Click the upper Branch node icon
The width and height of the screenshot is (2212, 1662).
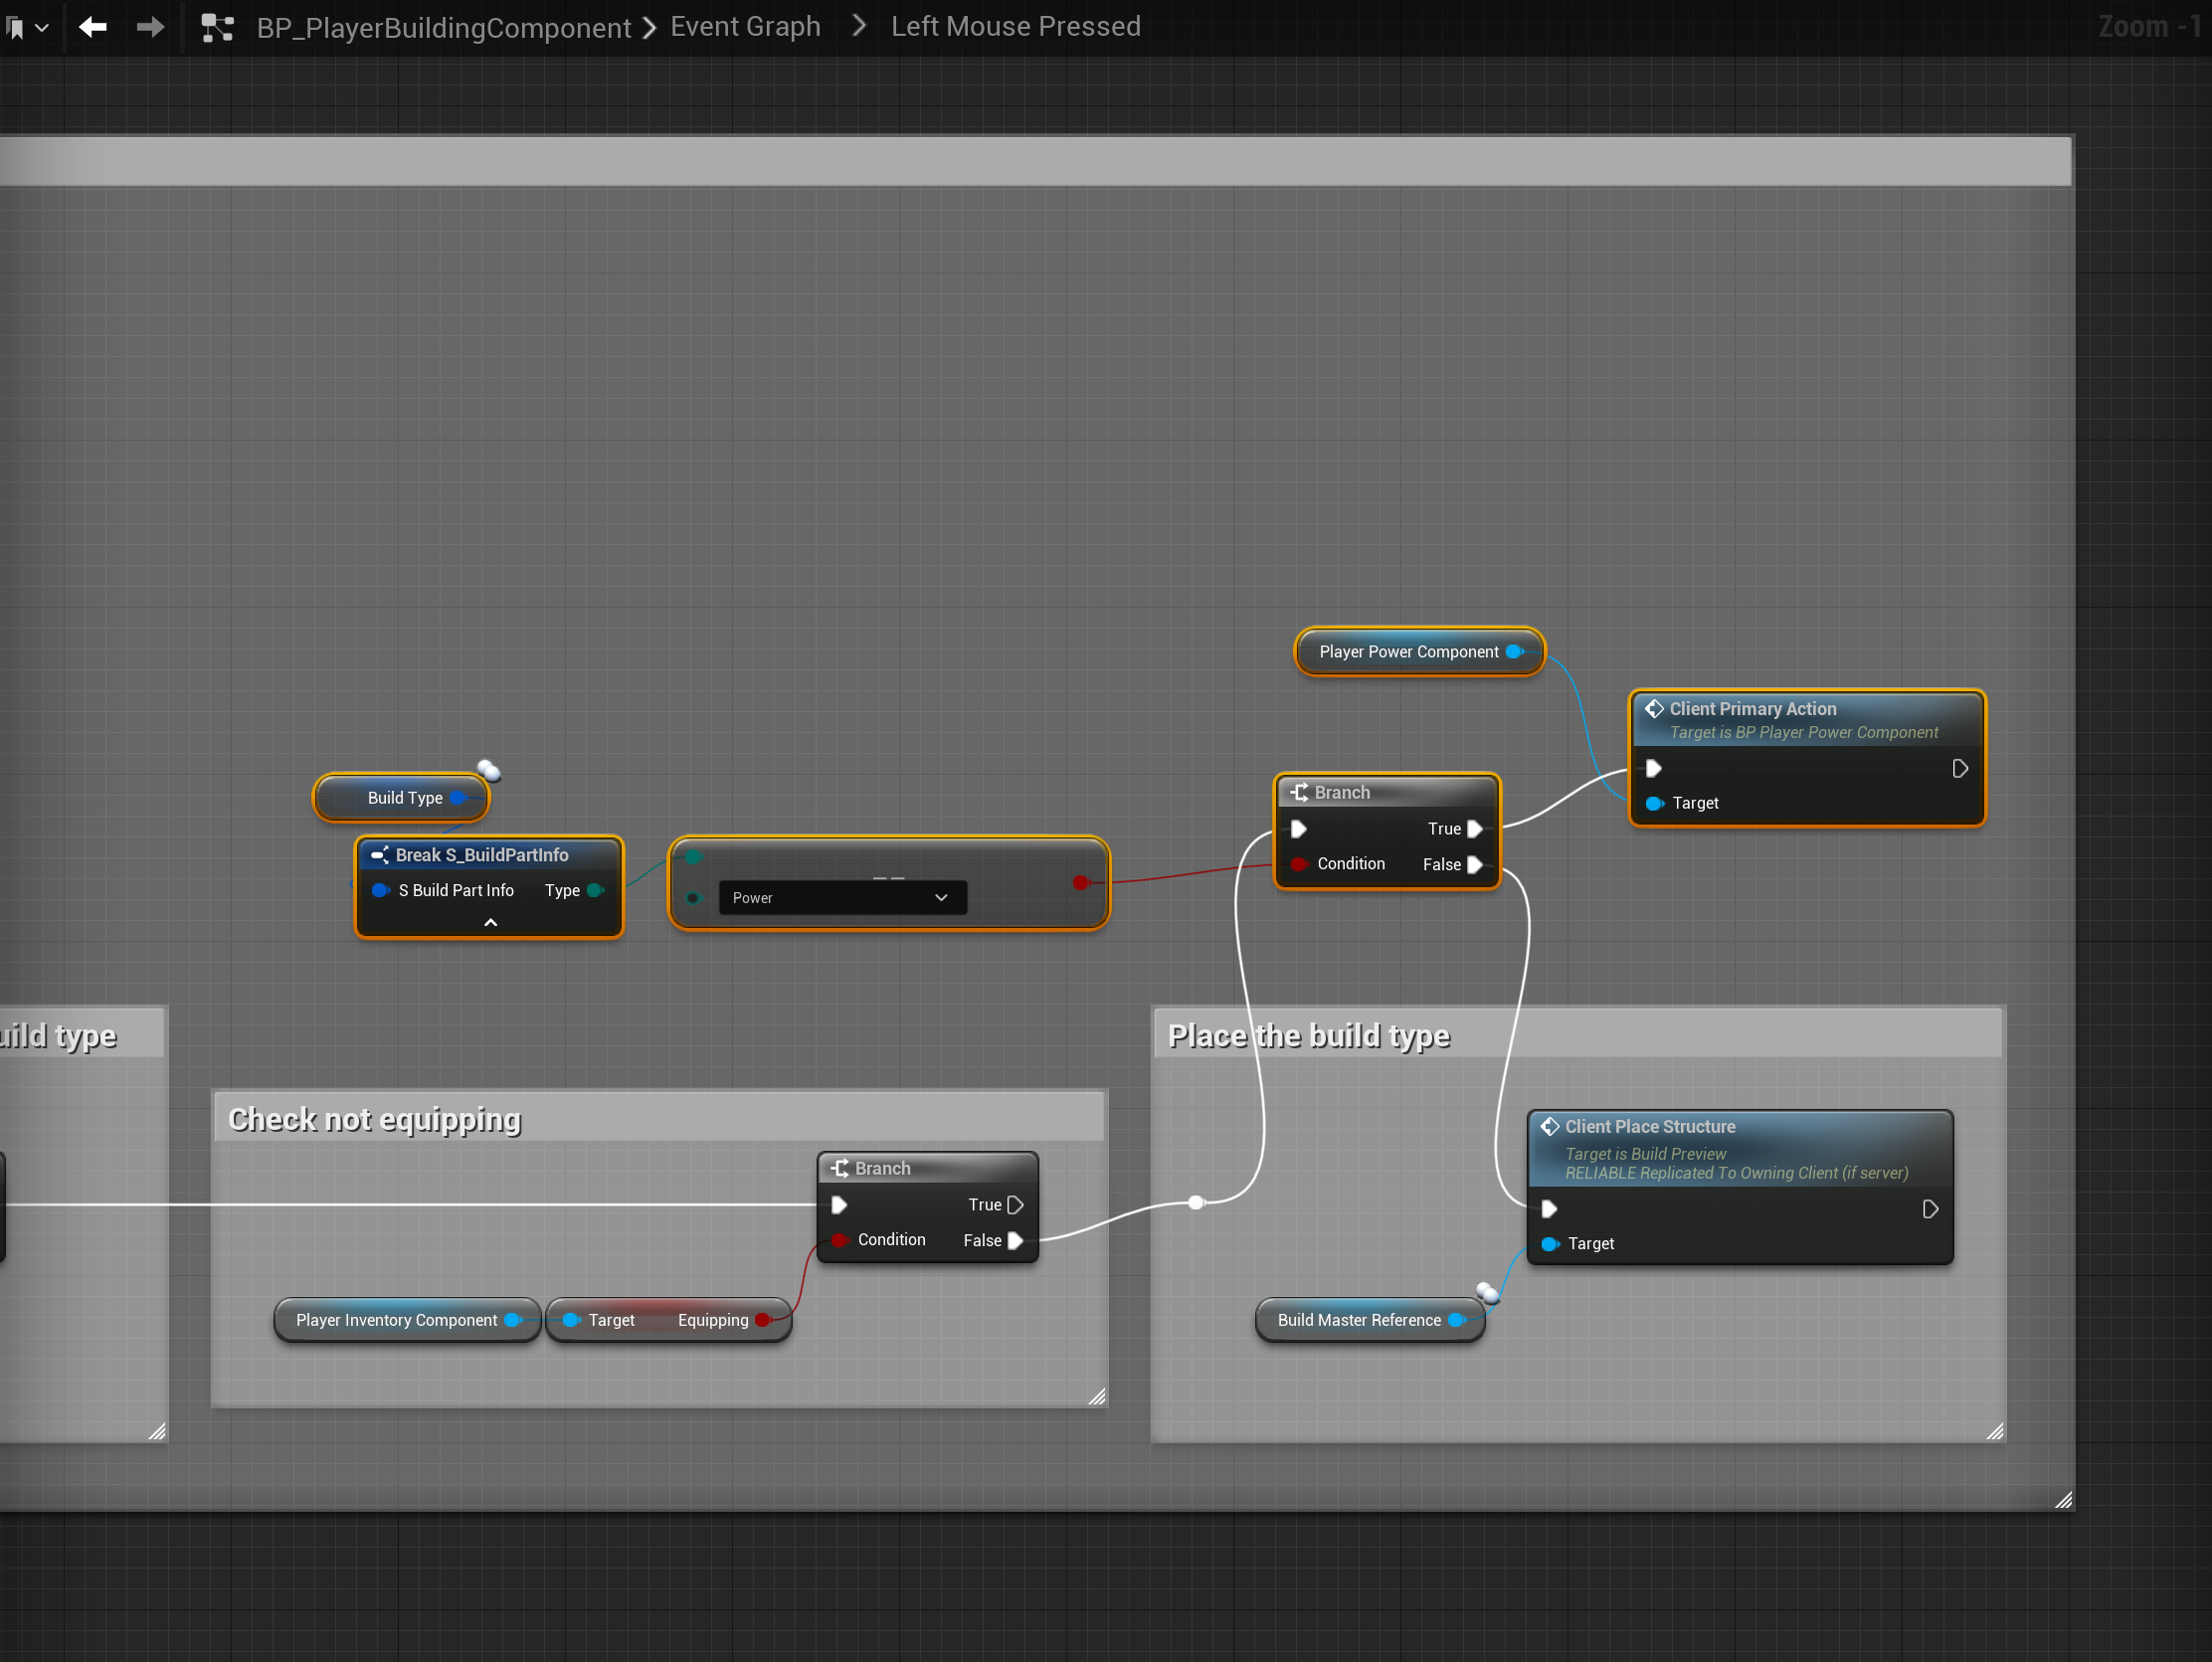pos(1299,793)
